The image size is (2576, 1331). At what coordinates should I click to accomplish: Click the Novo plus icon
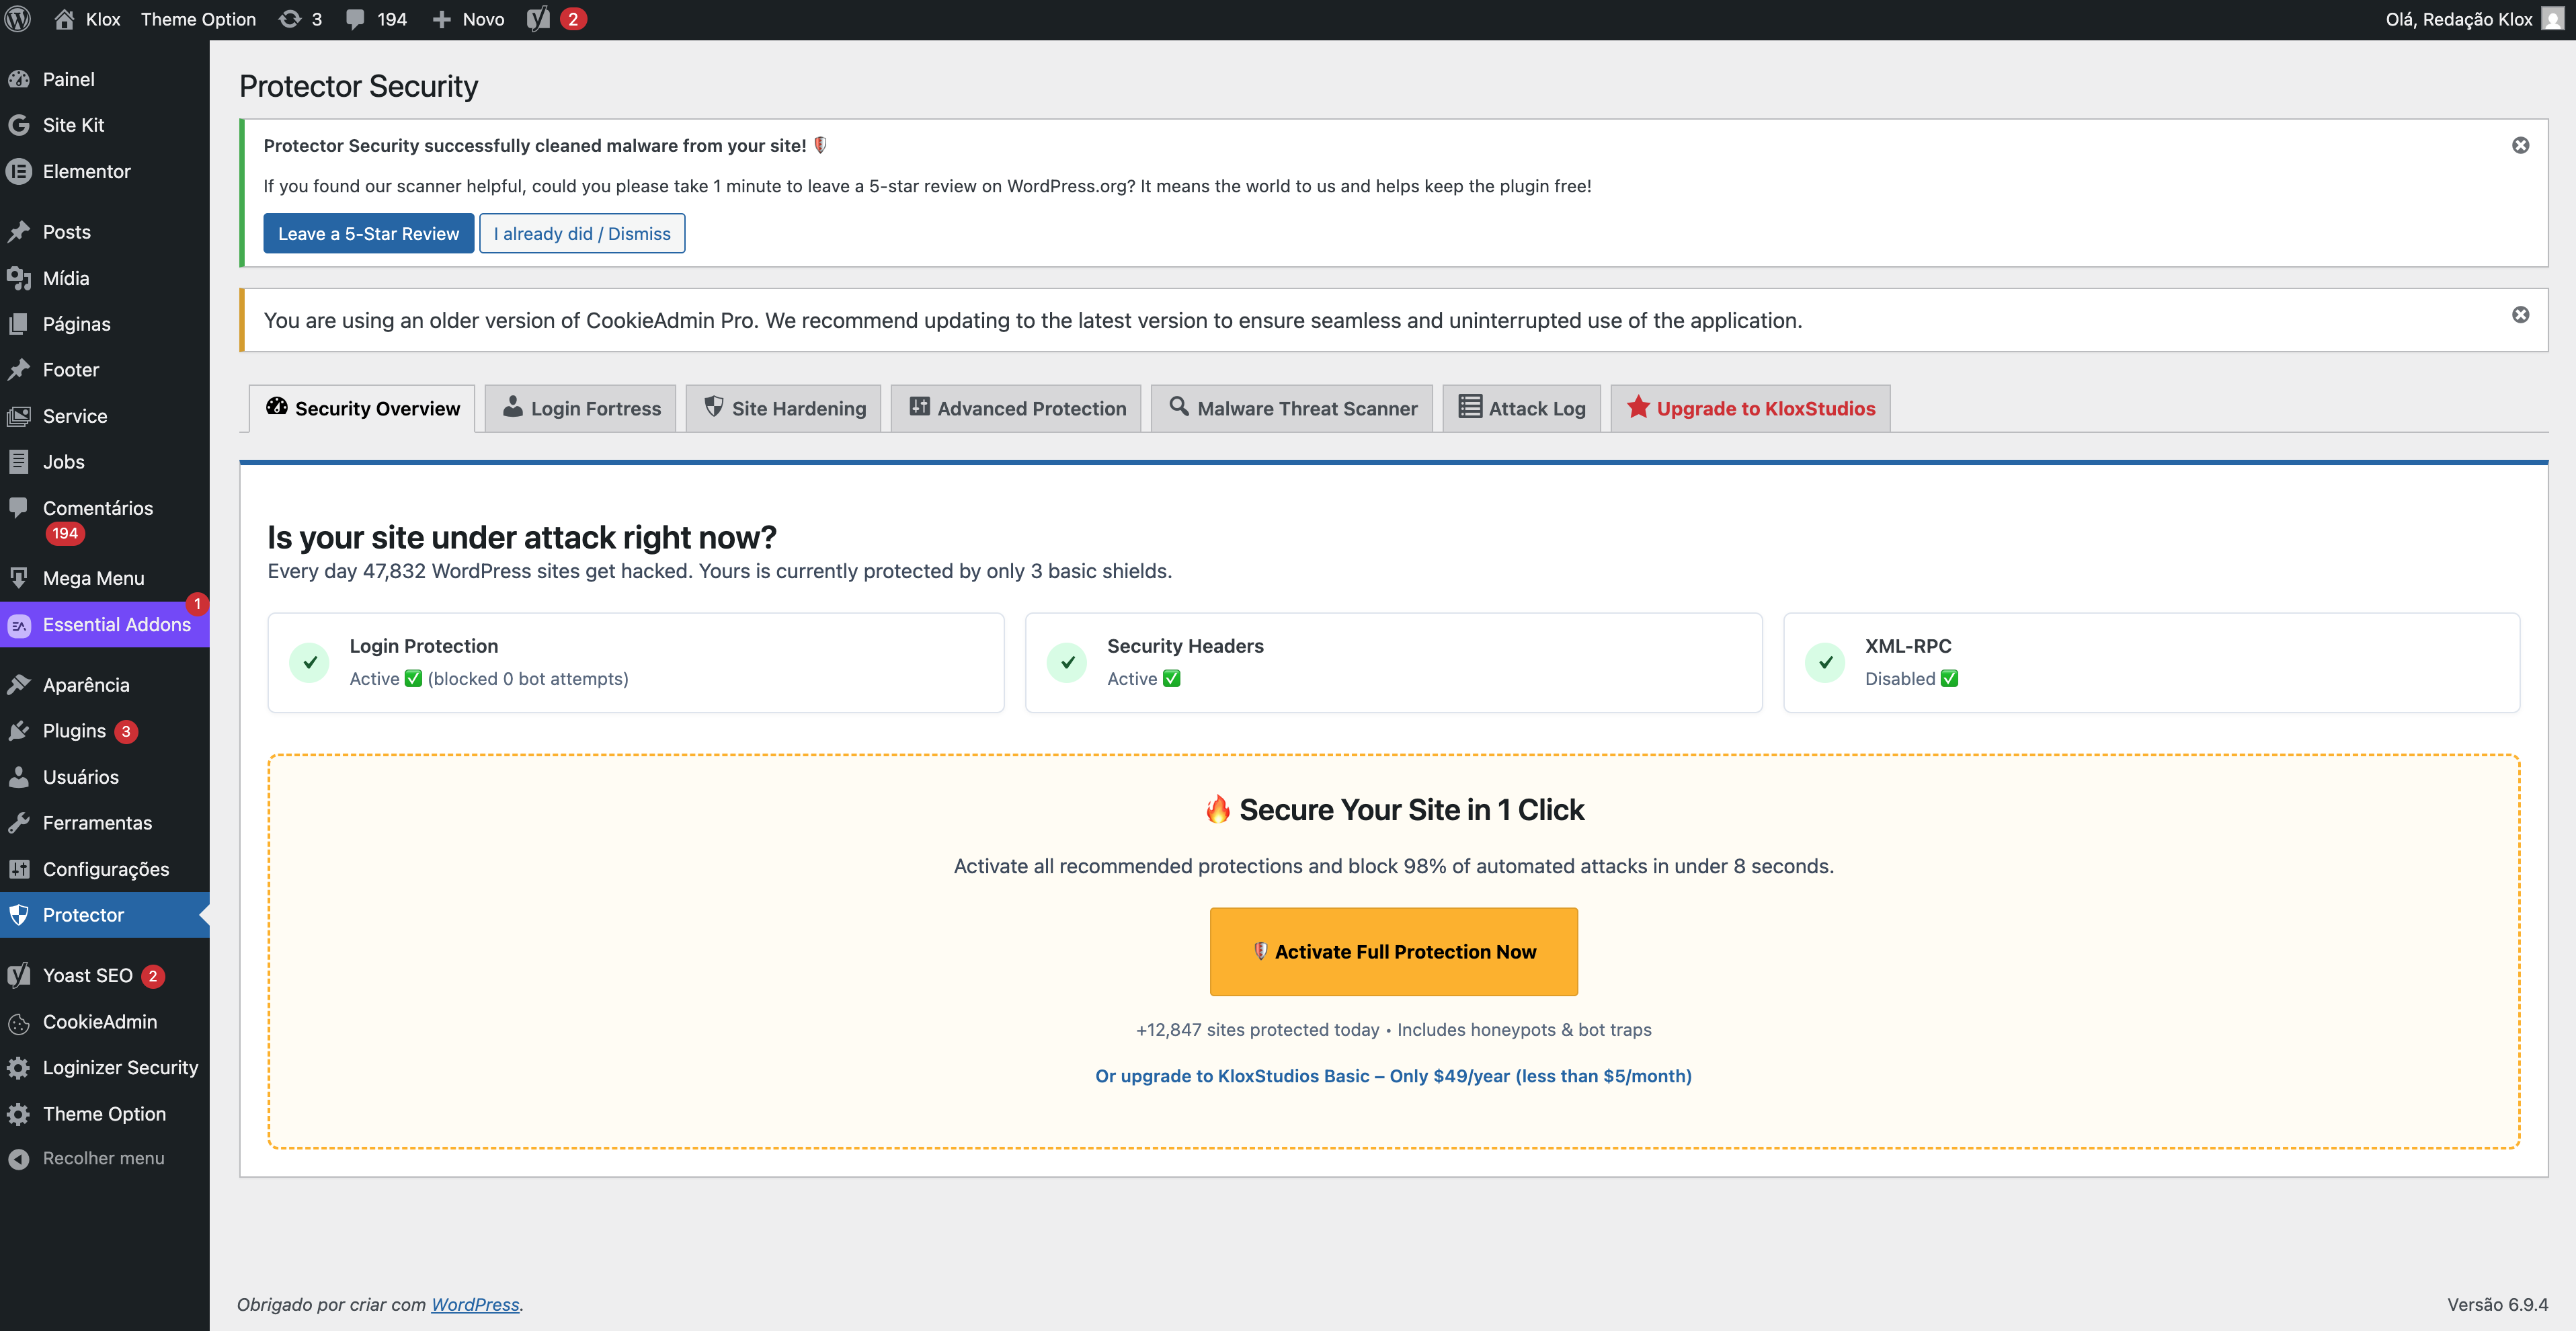pos(441,19)
